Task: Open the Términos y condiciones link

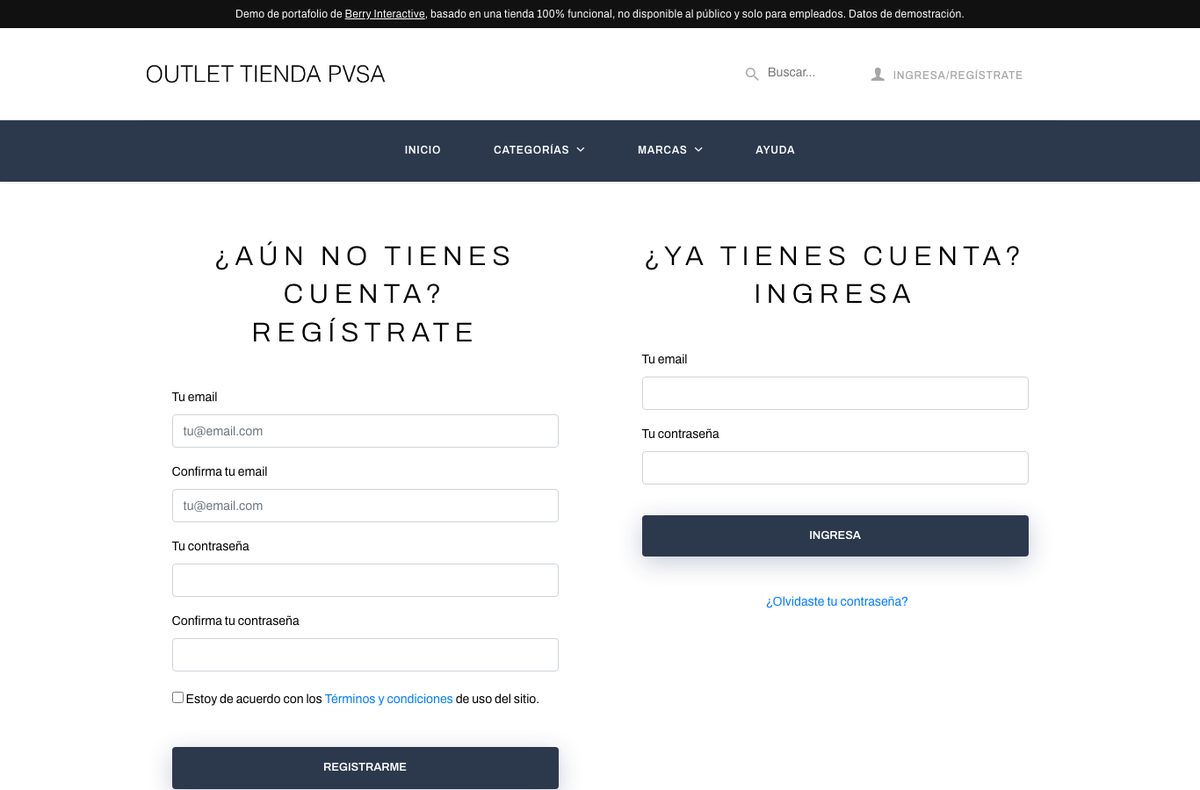Action: pos(389,699)
